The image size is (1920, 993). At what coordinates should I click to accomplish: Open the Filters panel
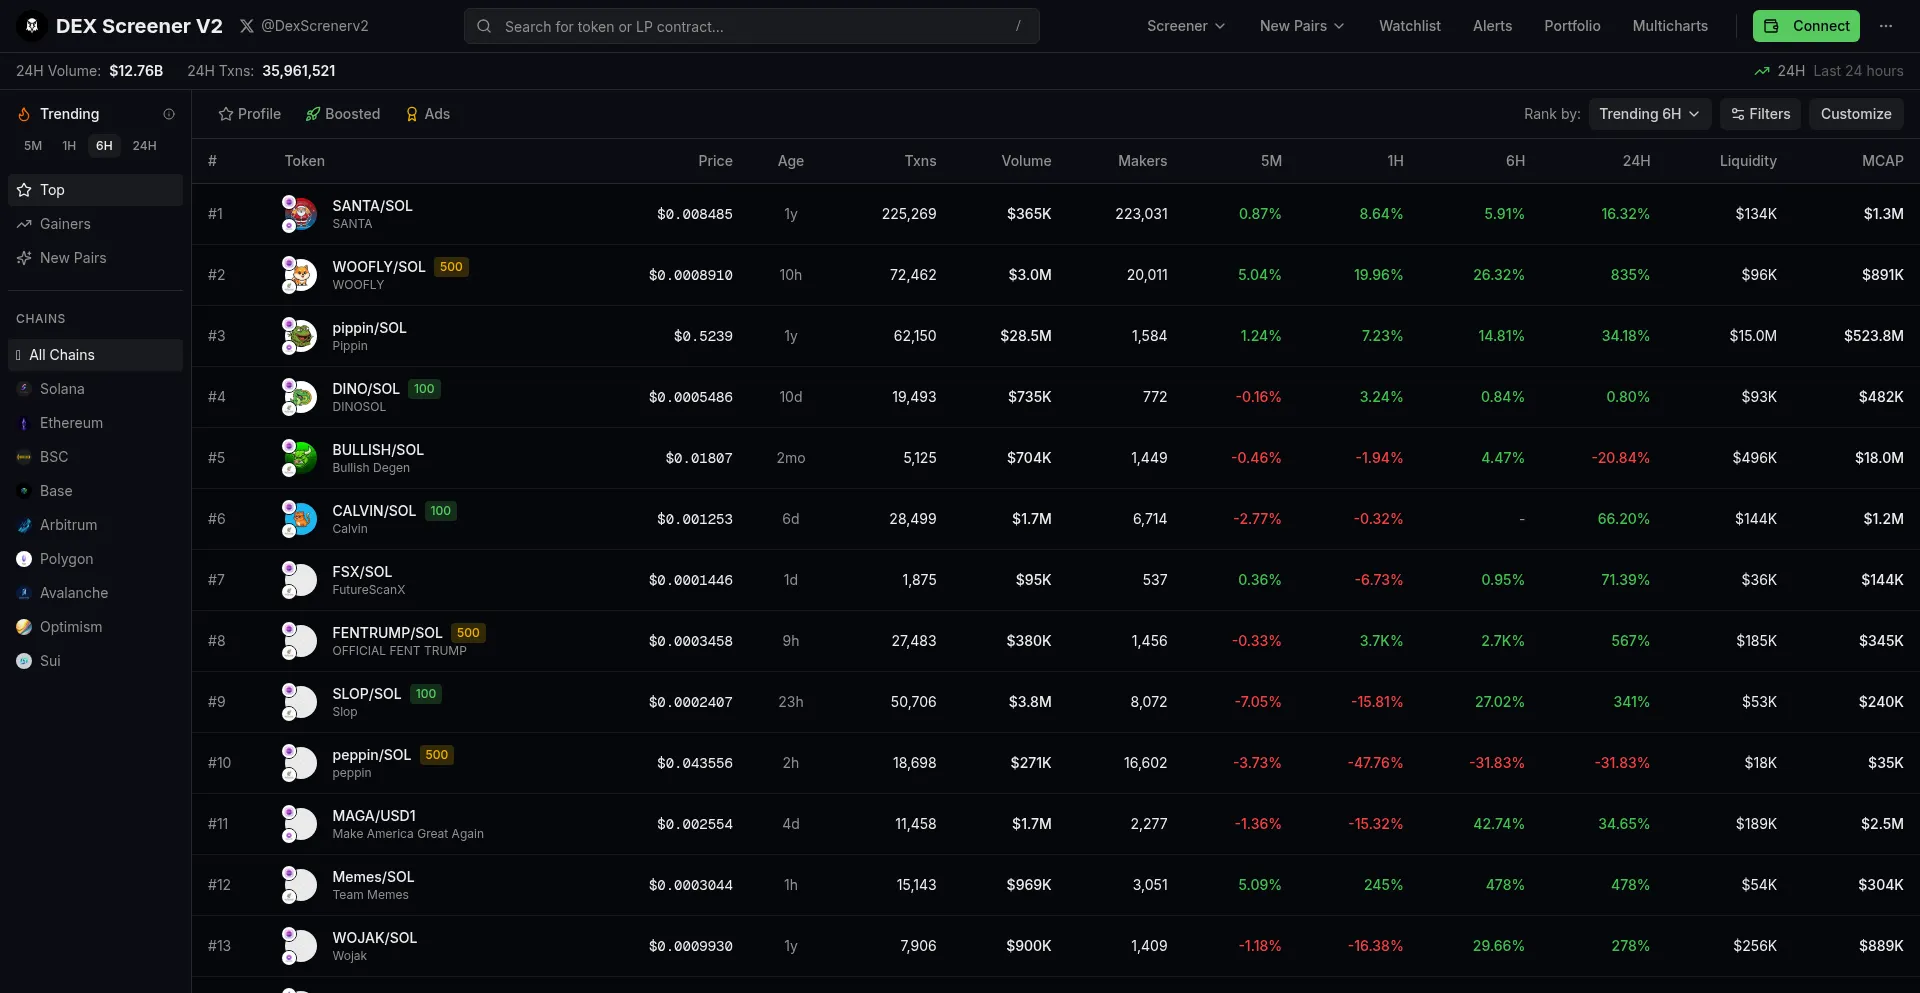(1761, 114)
